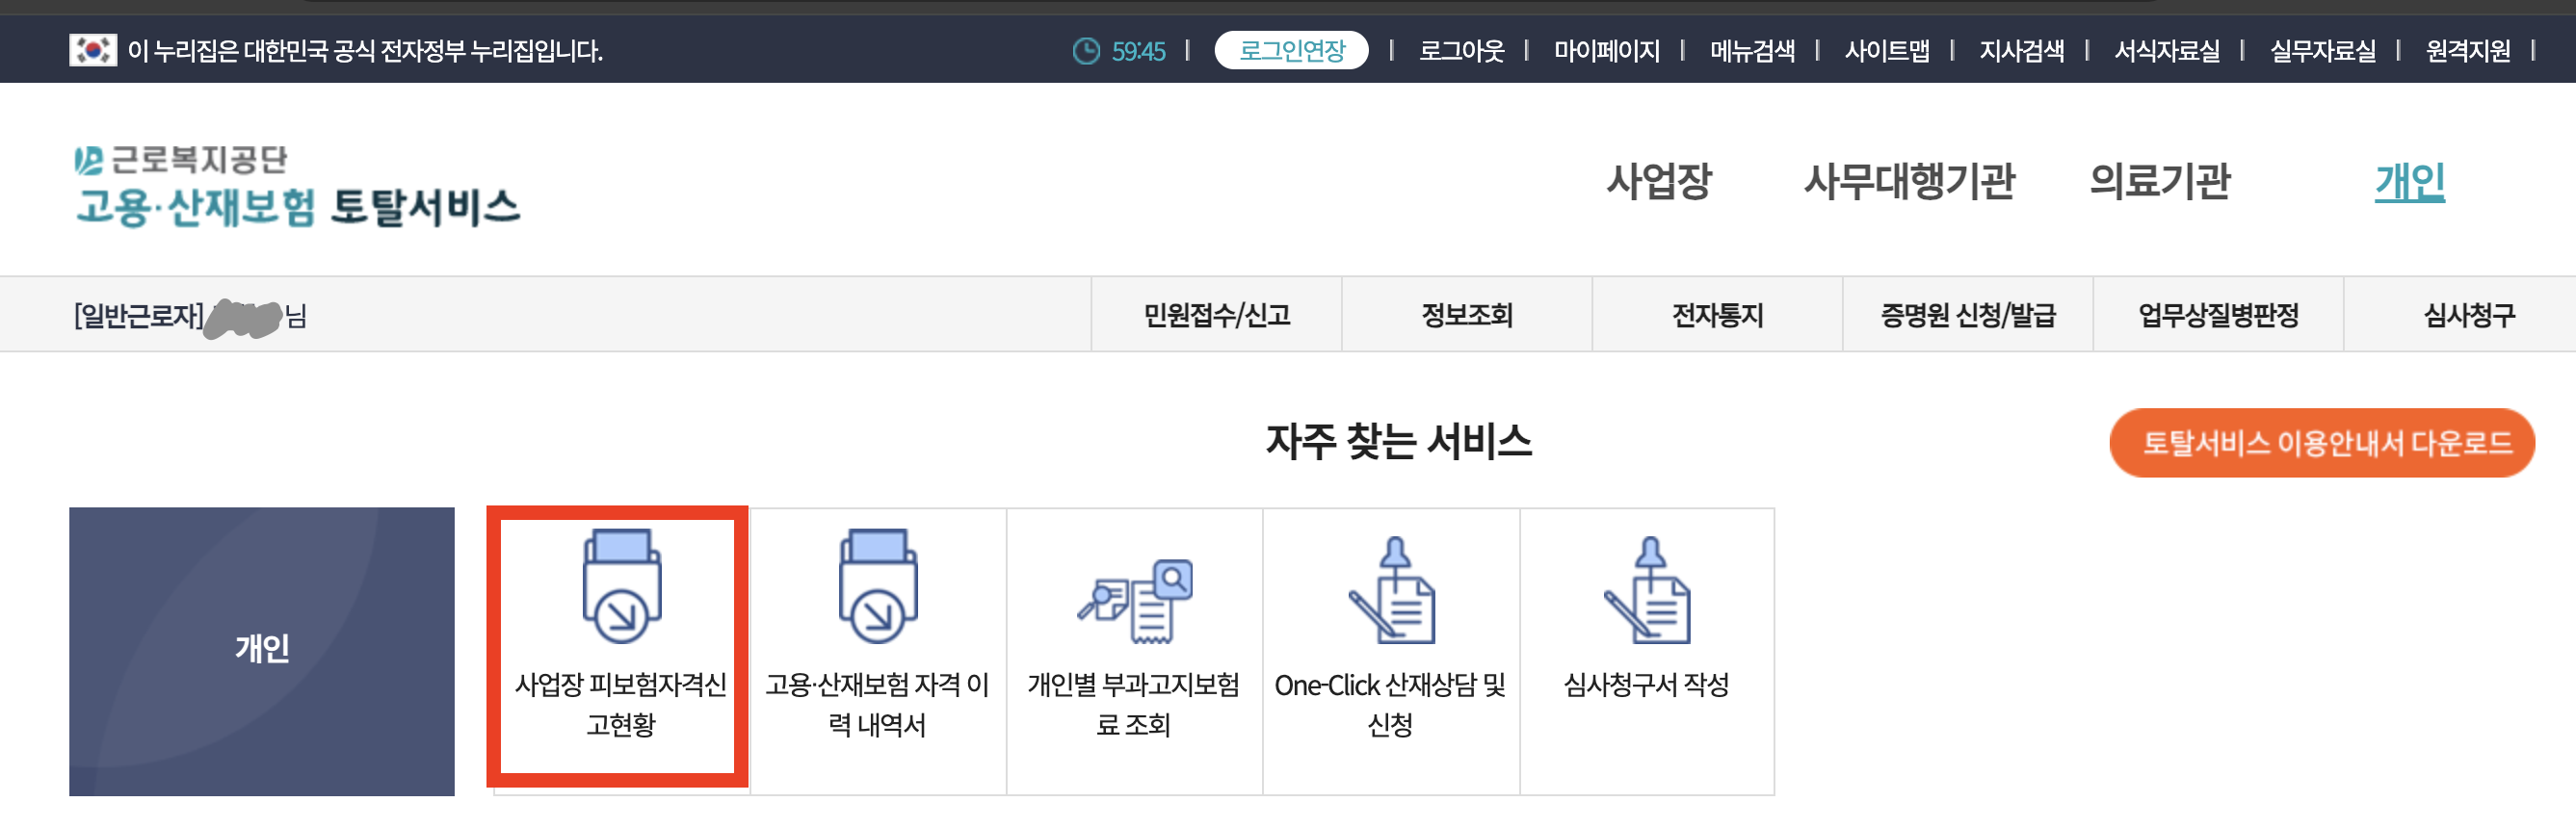Open 실무자료실

[x=2322, y=51]
